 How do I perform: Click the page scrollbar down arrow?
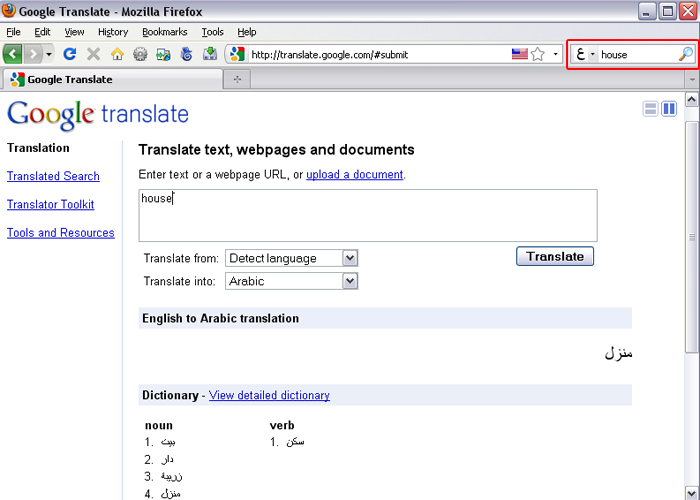(692, 493)
